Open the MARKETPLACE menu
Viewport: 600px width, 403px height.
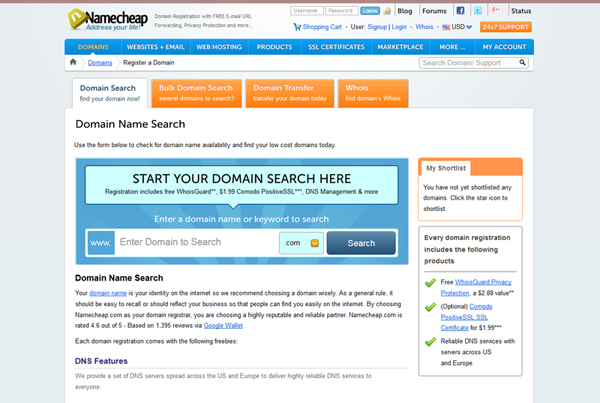coord(400,47)
